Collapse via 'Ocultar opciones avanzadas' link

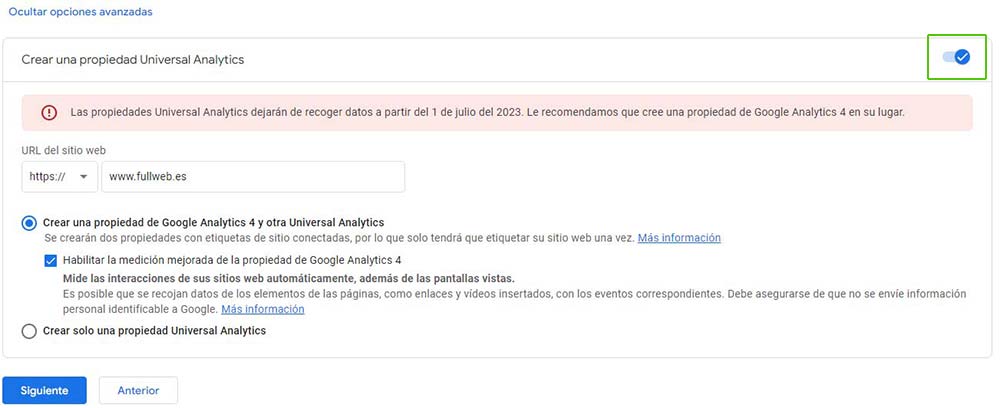[80, 11]
